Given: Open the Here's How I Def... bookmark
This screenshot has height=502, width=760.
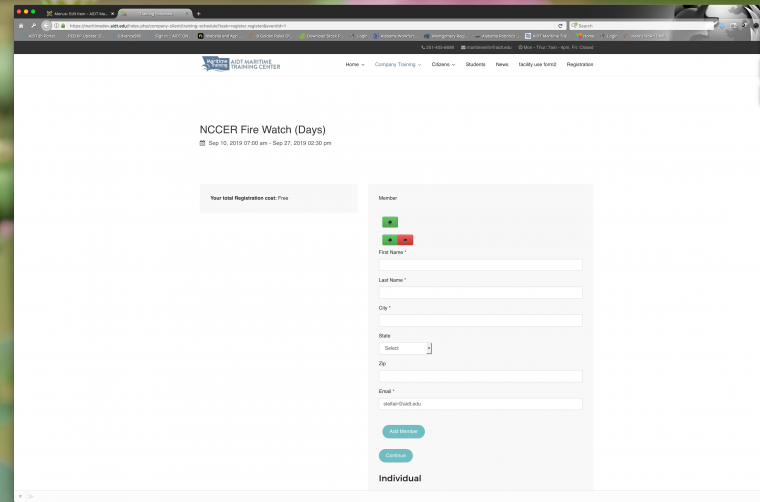Looking at the screenshot, I should tap(646, 36).
